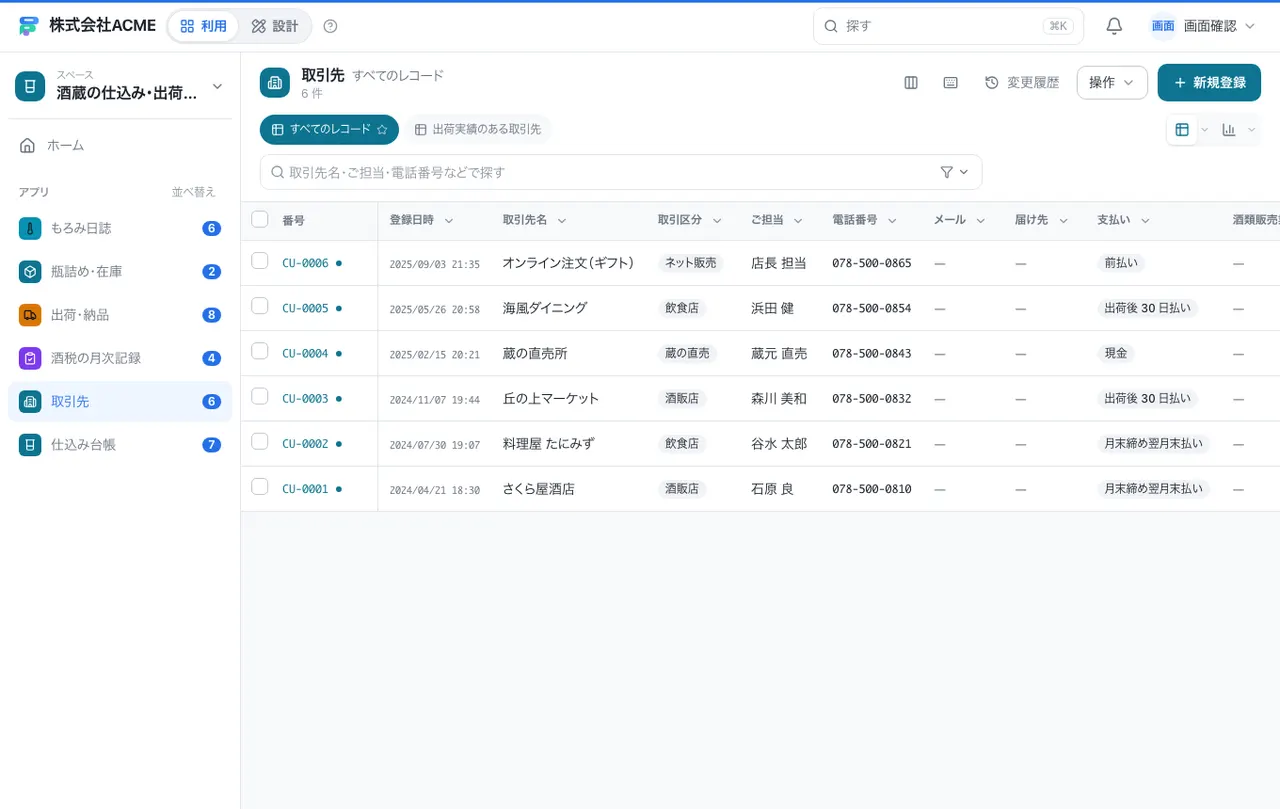1280x809 pixels.
Task: Open 出荷・納品 app in sidebar
Action: (120, 315)
